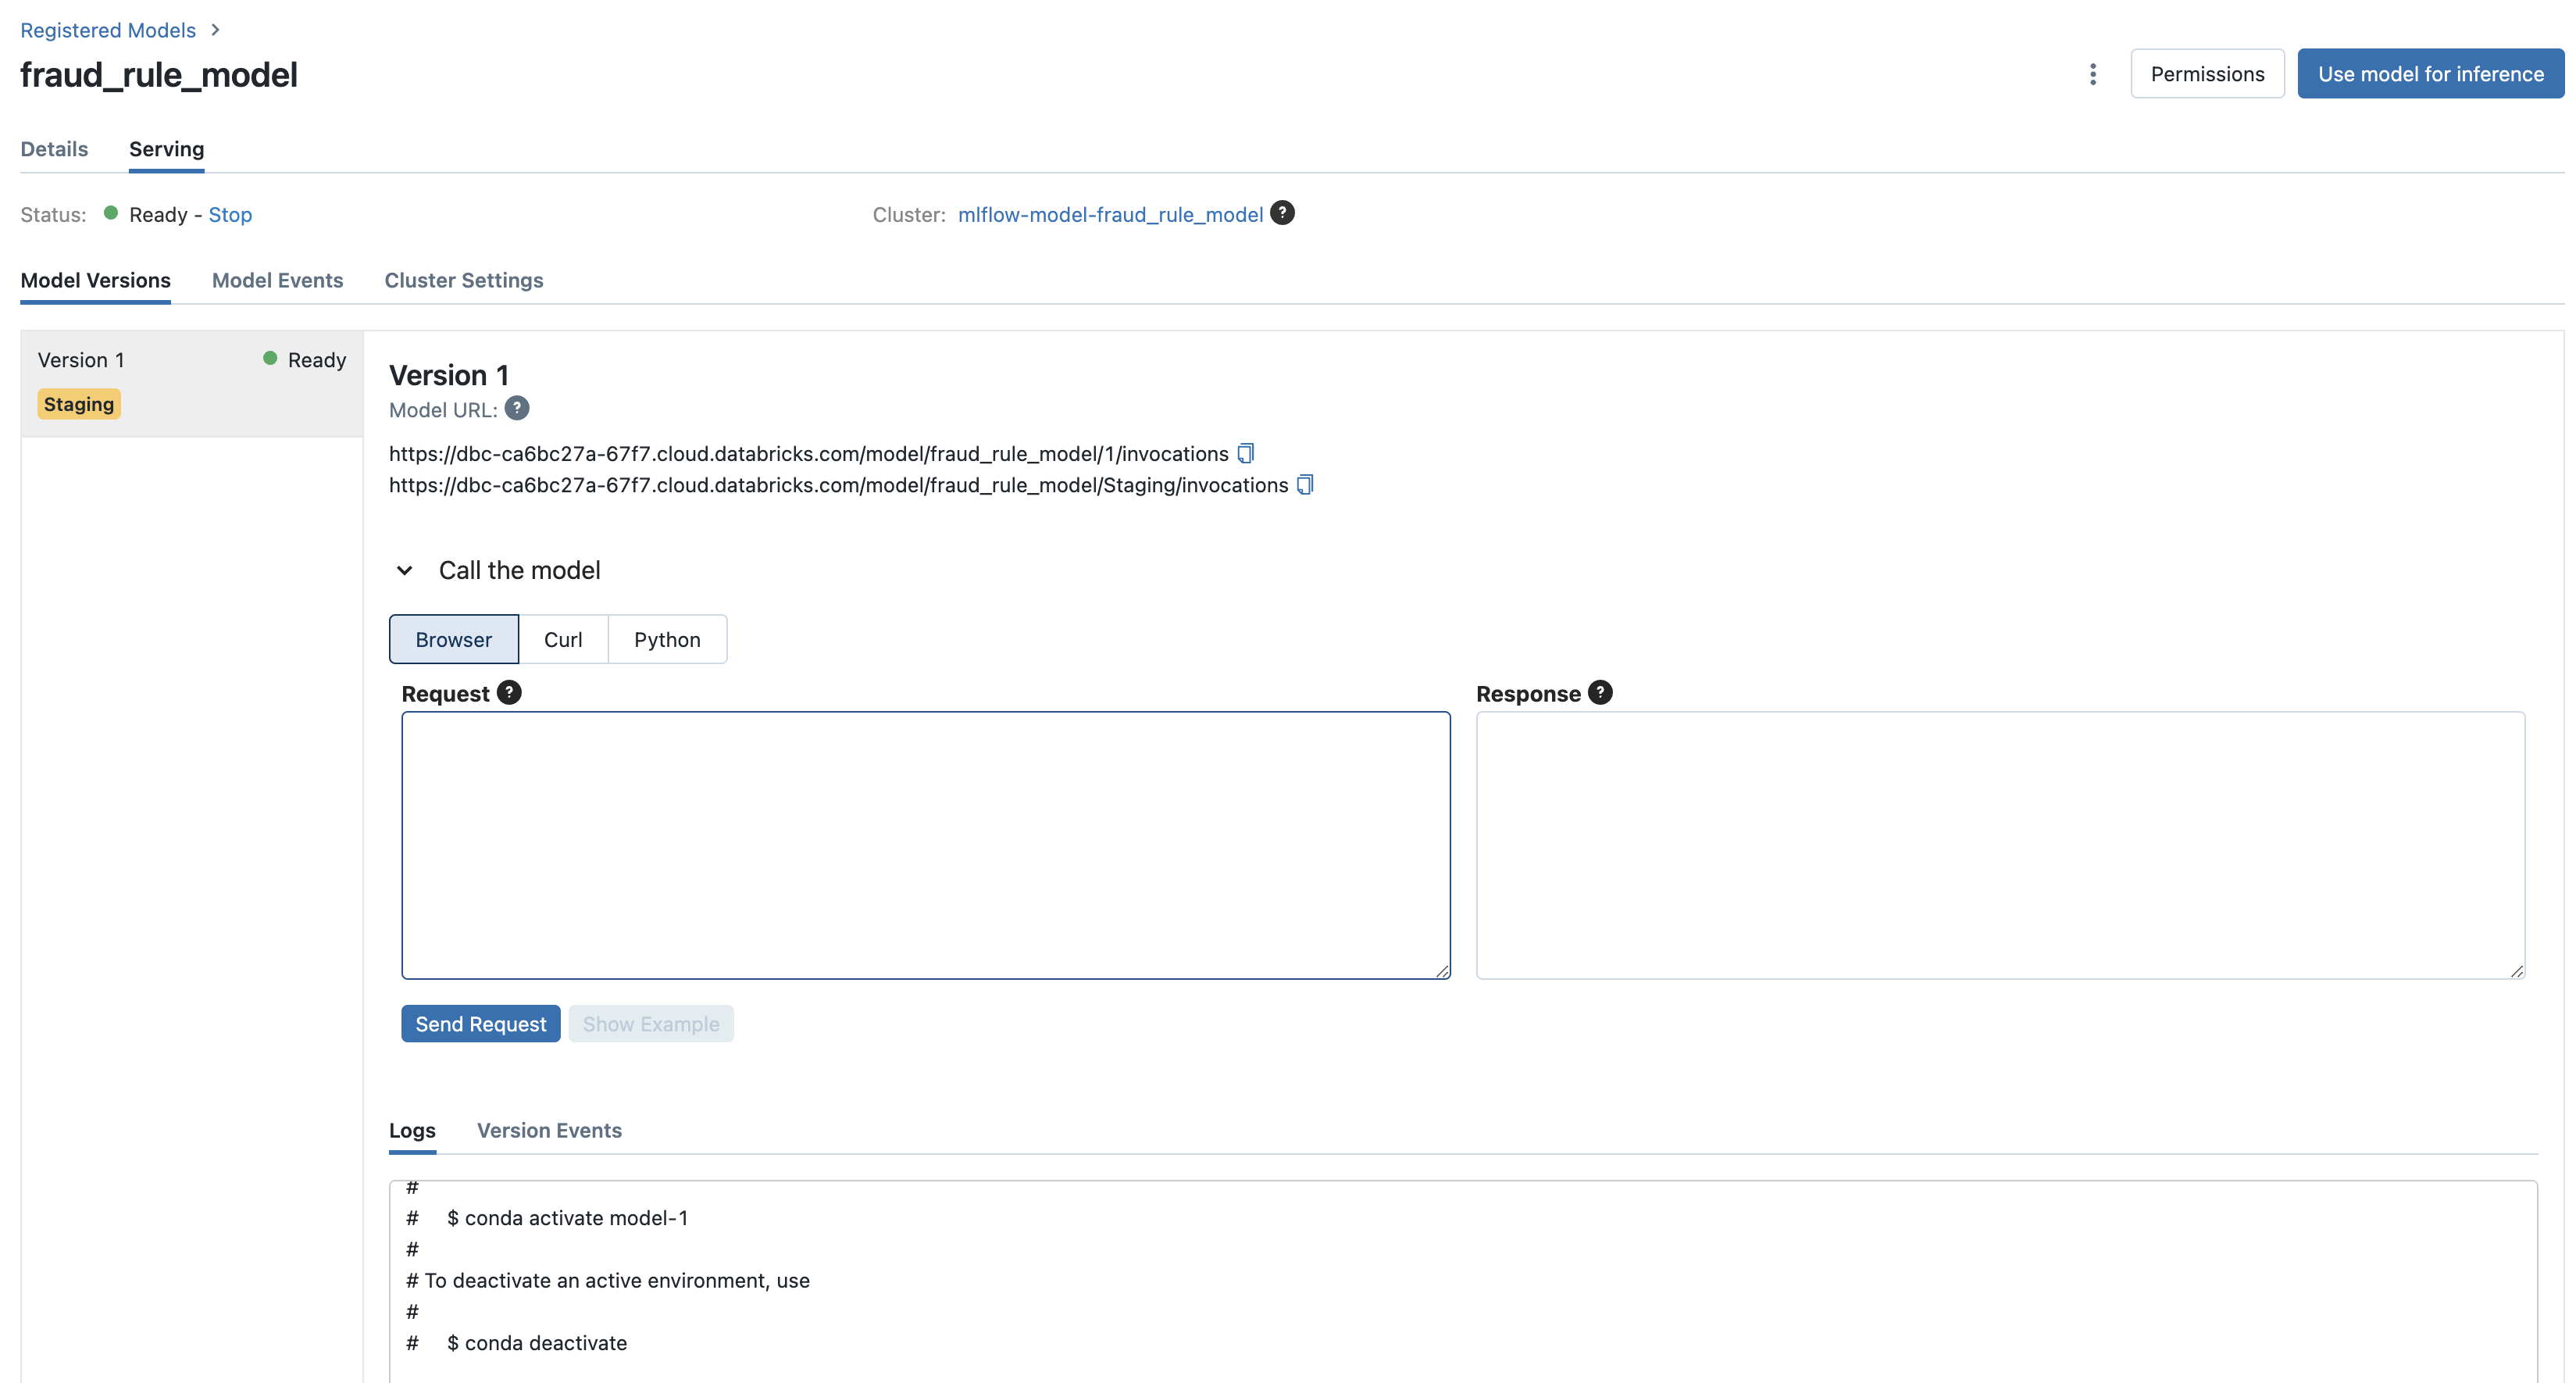This screenshot has width=2576, height=1383.
Task: Select Version 1 Staging in versions list
Action: coord(191,383)
